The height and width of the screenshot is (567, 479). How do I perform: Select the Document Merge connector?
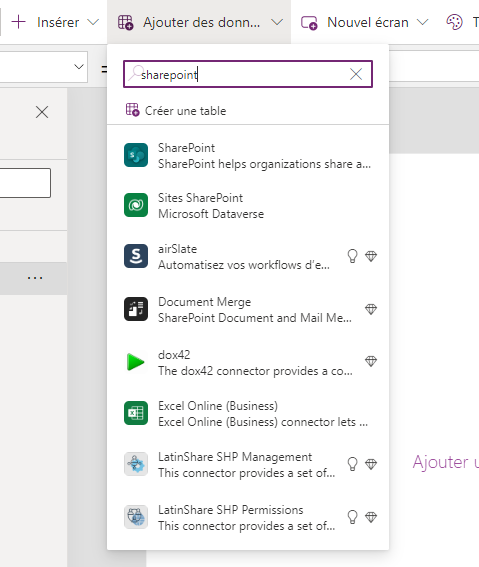coord(248,310)
